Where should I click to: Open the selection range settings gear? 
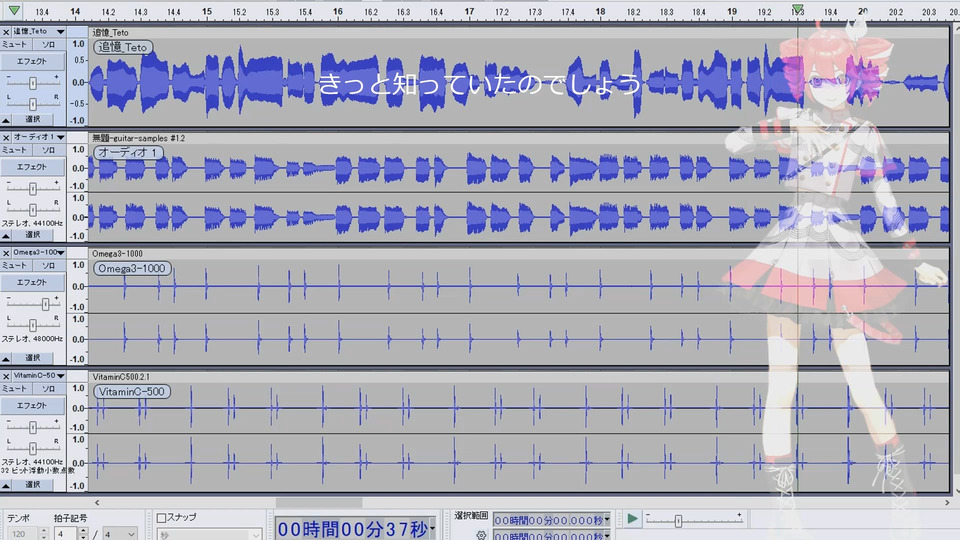click(481, 535)
